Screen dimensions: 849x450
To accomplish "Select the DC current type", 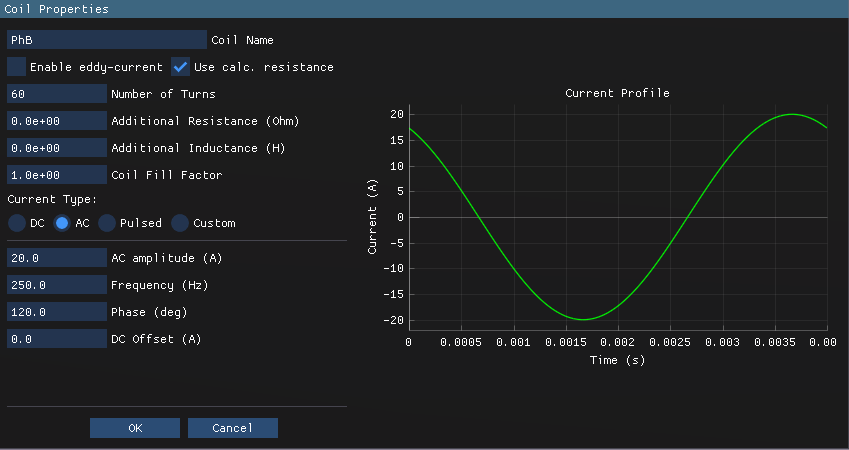I will click(17, 223).
